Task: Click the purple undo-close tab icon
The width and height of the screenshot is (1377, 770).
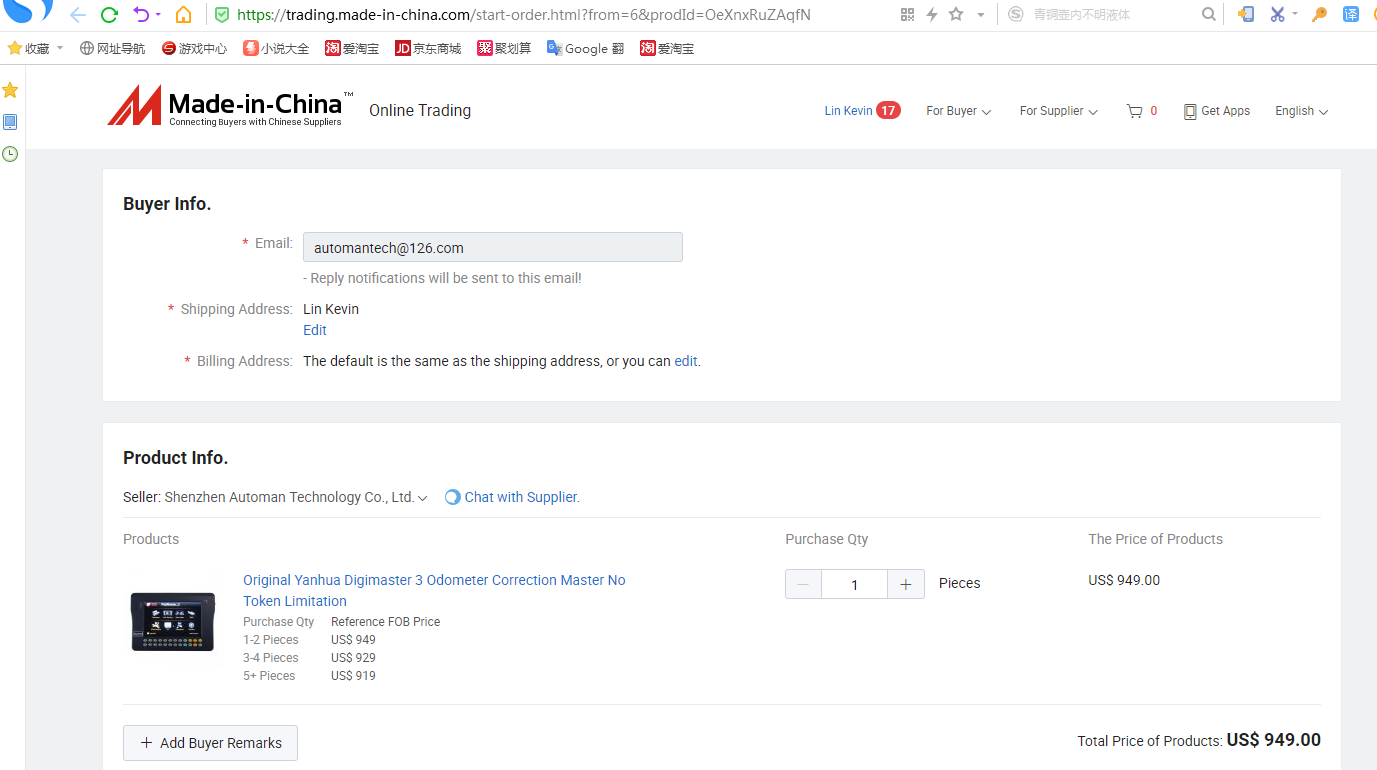Action: (141, 15)
